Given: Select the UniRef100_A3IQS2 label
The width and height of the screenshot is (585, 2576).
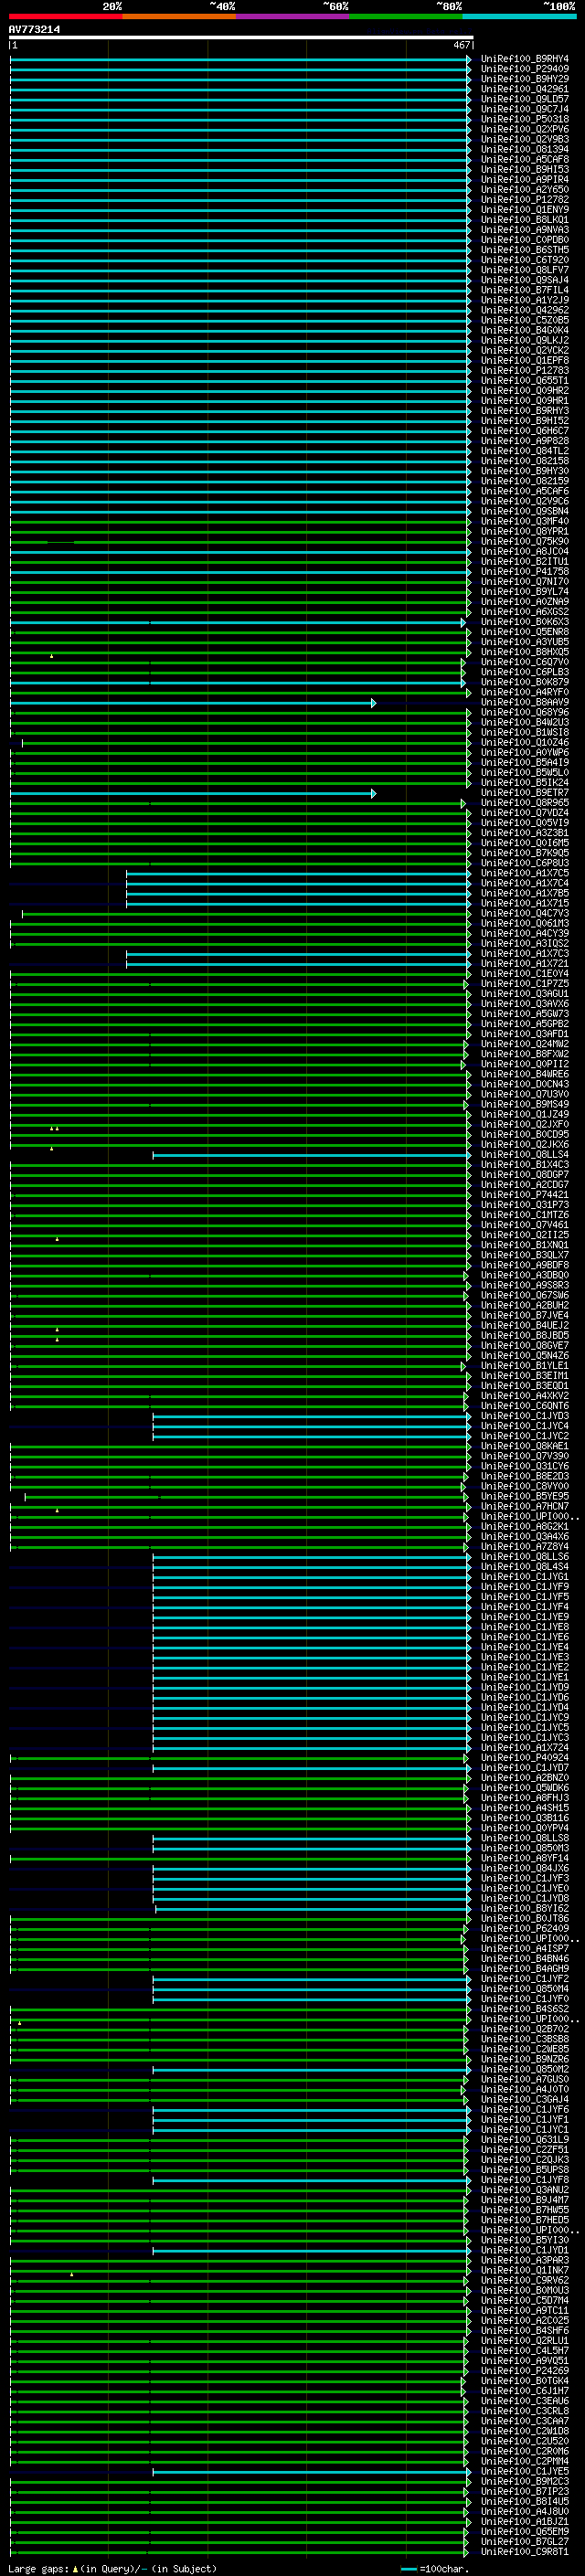Looking at the screenshot, I should [524, 943].
